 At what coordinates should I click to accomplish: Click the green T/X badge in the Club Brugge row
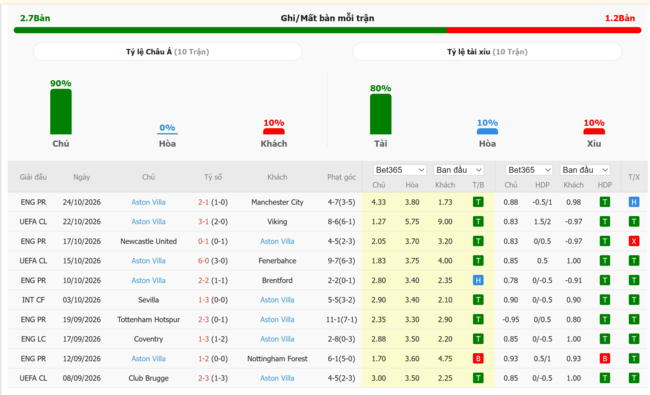(633, 378)
